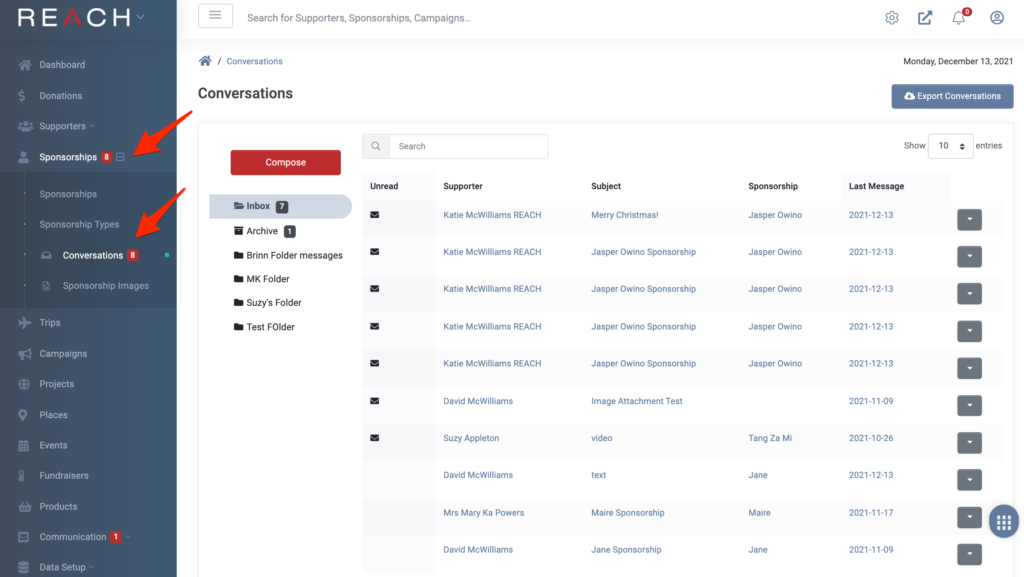The height and width of the screenshot is (577, 1024).
Task: Go to Campaigns in the sidebar
Action: point(62,354)
